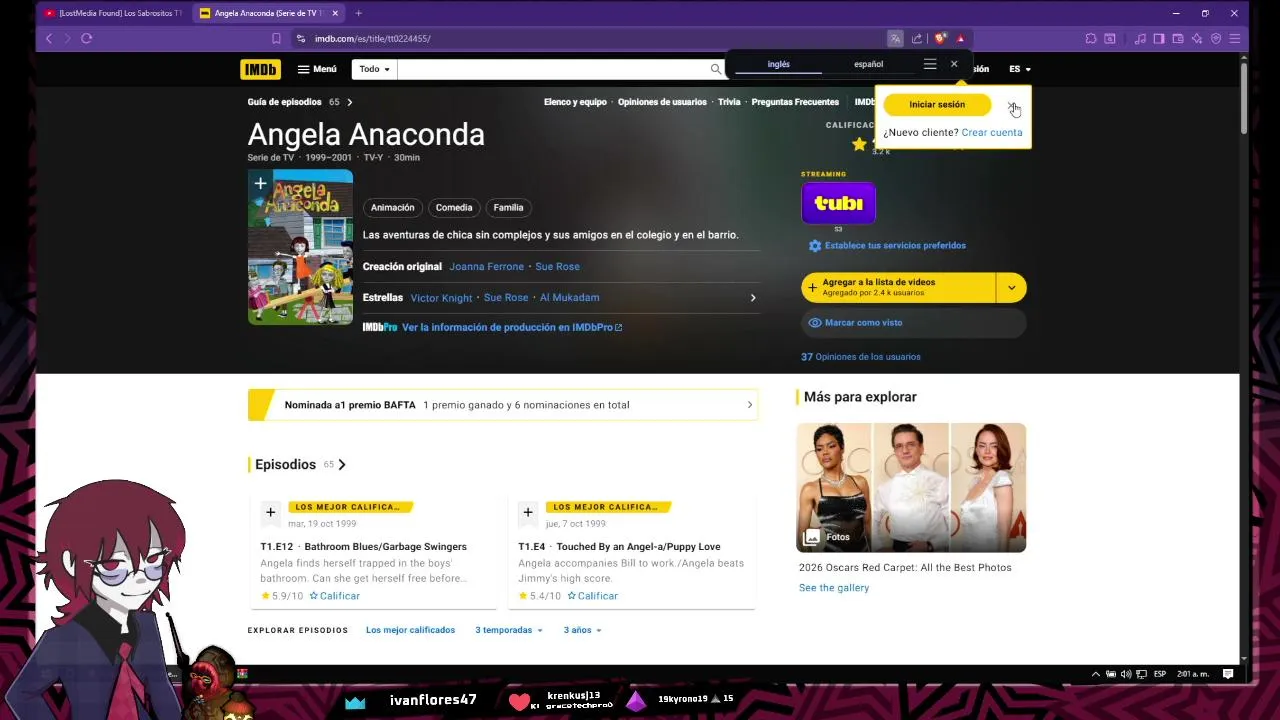This screenshot has height=720, width=1280.
Task: Open the Brave VPN shield icon
Action: click(1216, 38)
